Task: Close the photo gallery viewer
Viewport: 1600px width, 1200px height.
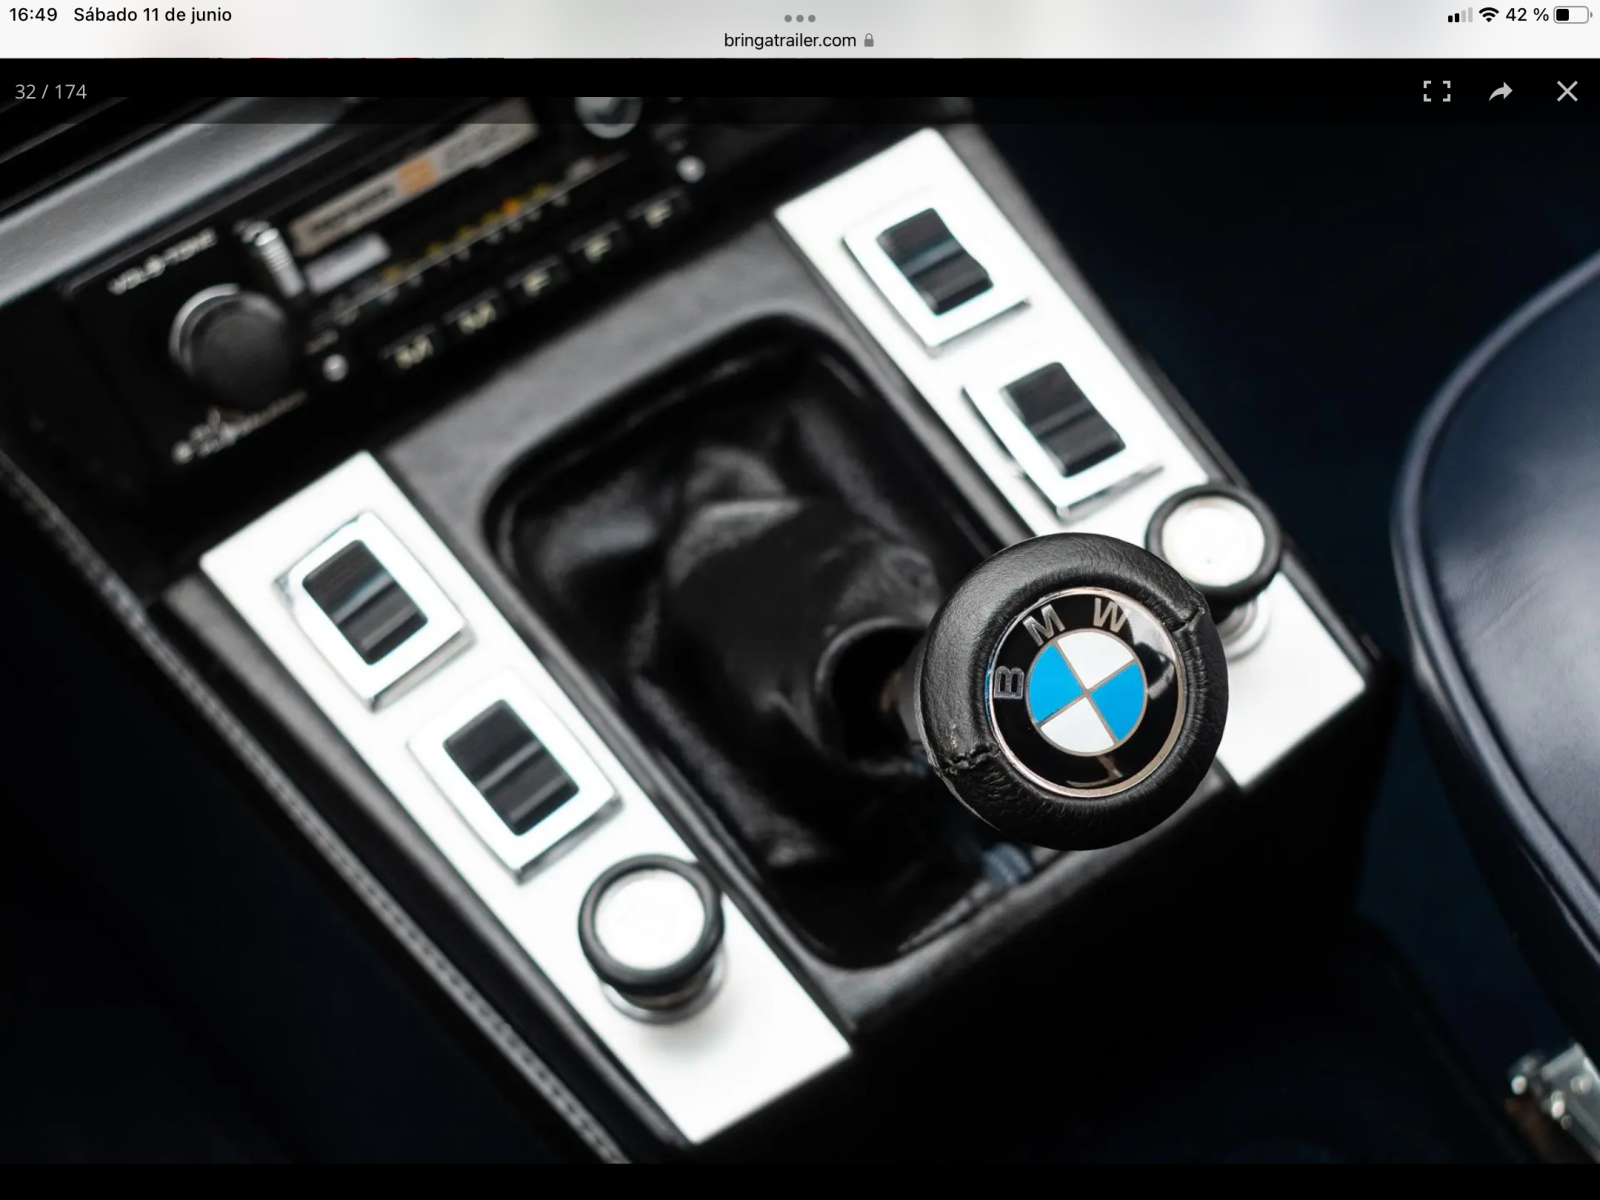Action: point(1567,92)
